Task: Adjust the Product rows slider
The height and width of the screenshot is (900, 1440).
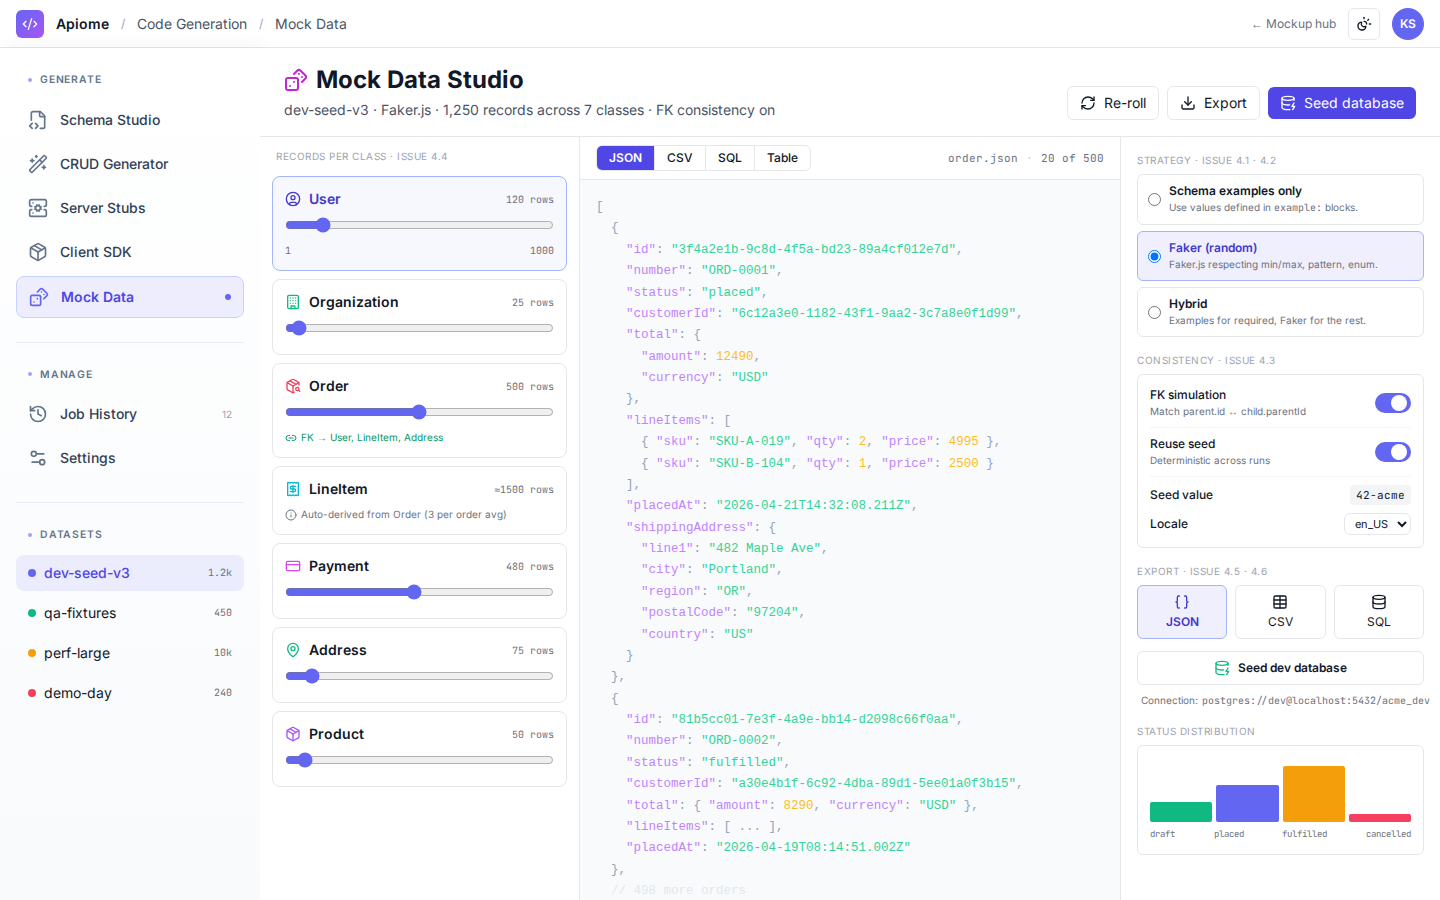Action: tap(419, 760)
